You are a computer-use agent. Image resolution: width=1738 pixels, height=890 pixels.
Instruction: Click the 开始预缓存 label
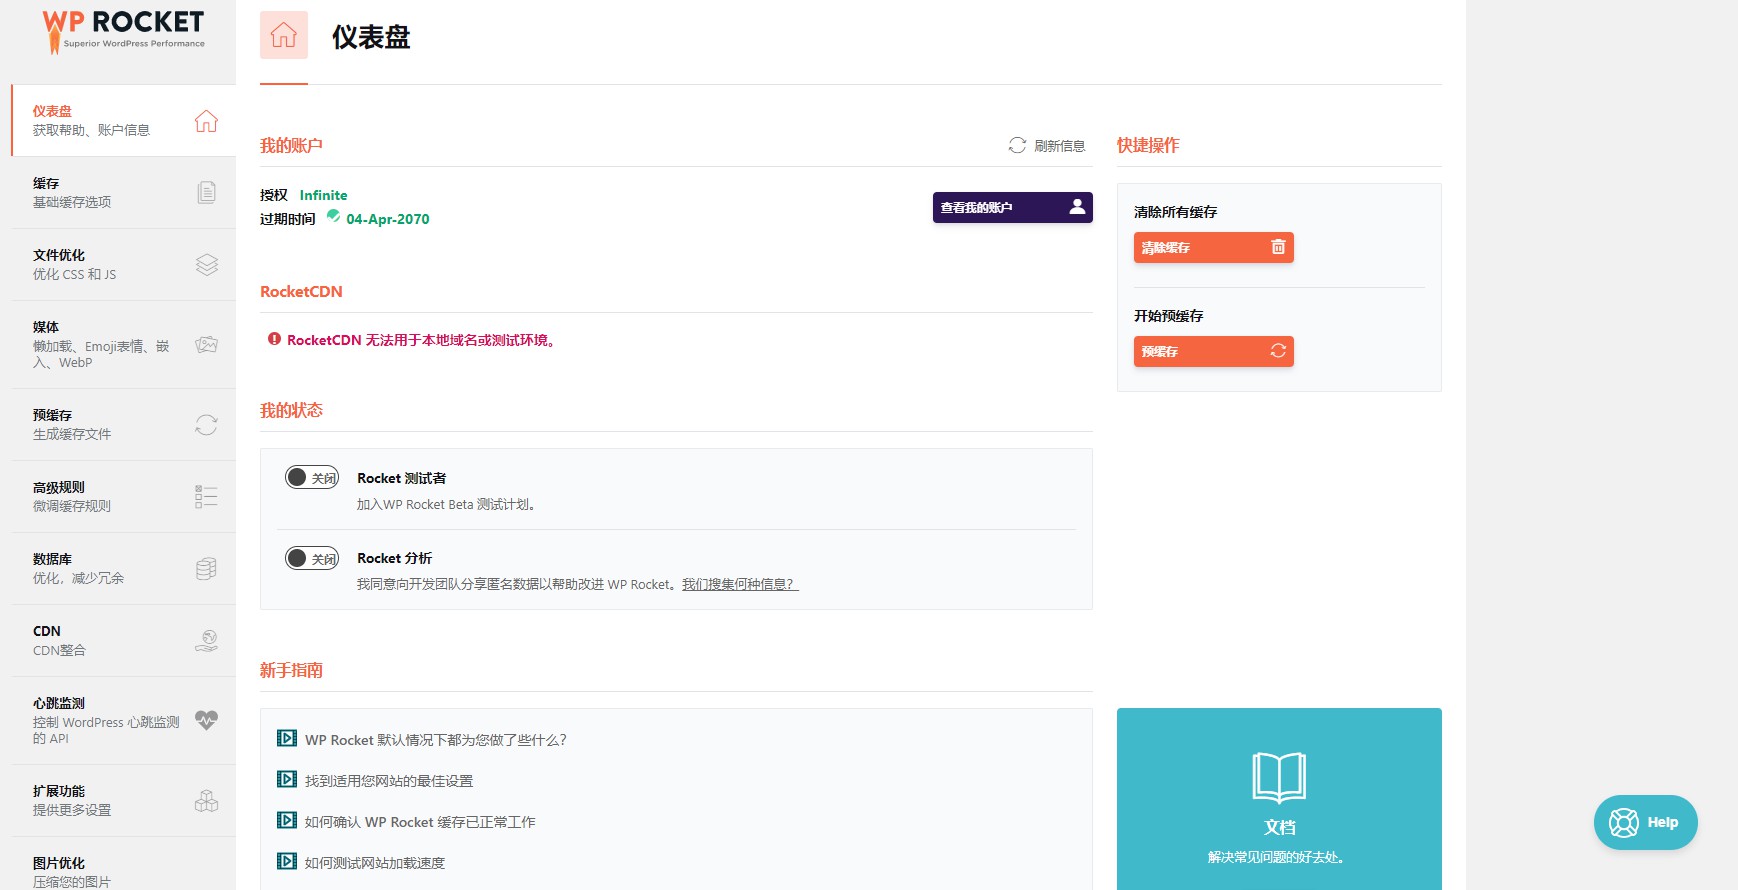(x=1168, y=316)
